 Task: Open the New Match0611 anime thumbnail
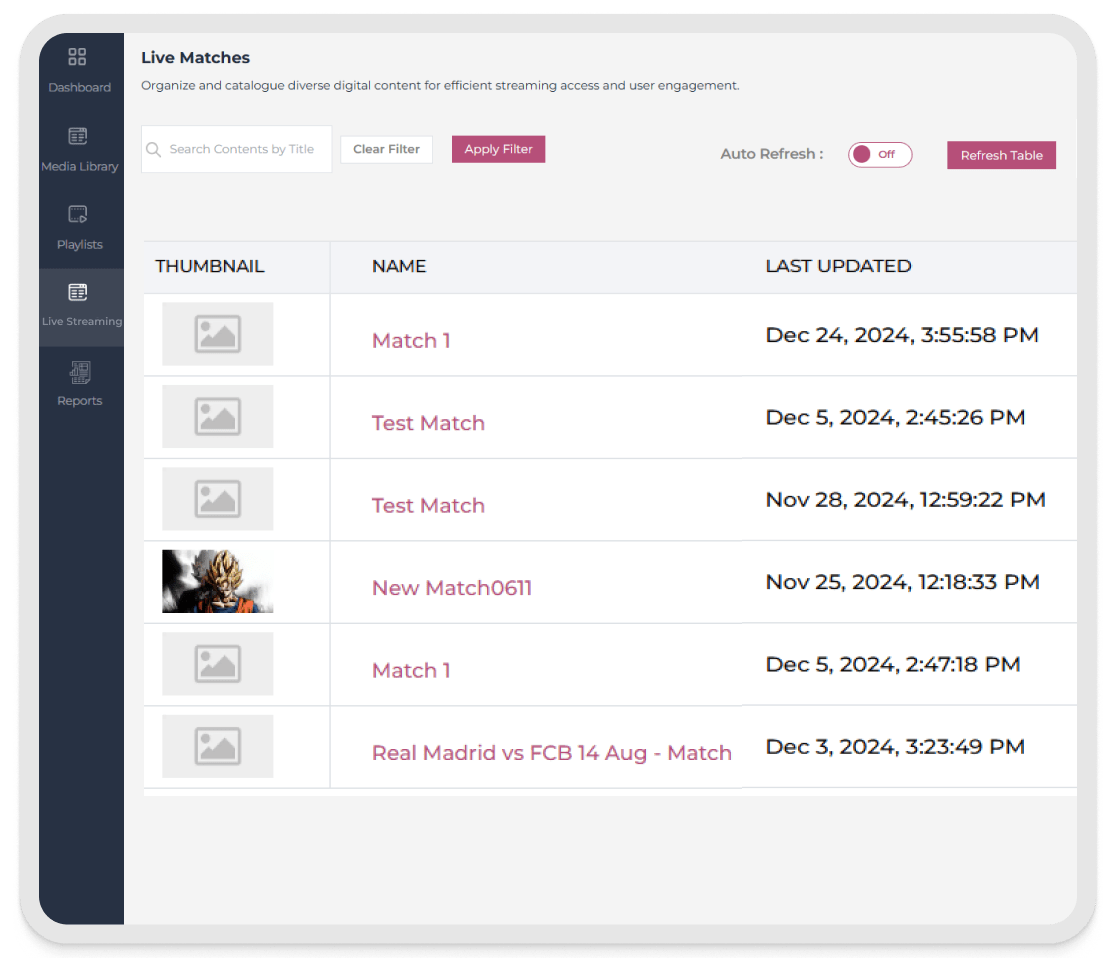[x=217, y=581]
